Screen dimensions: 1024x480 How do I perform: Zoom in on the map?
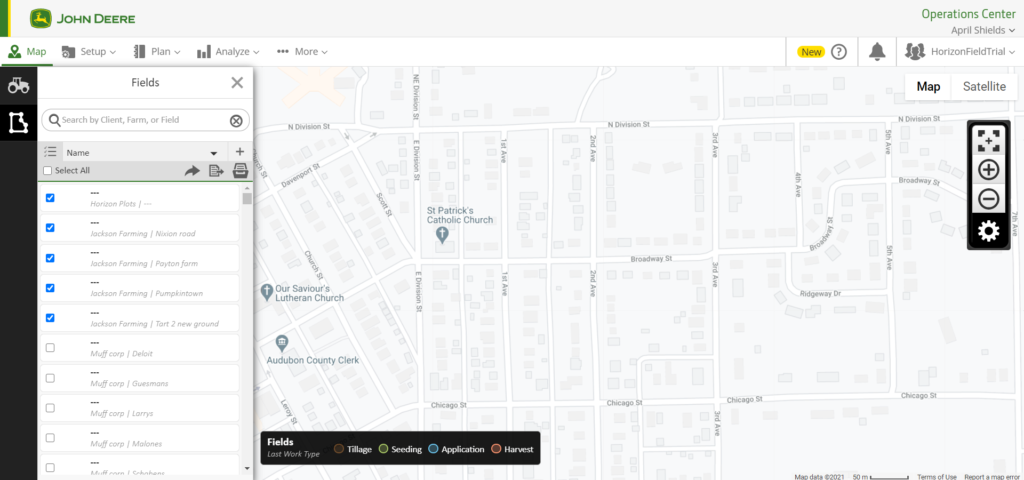click(989, 170)
